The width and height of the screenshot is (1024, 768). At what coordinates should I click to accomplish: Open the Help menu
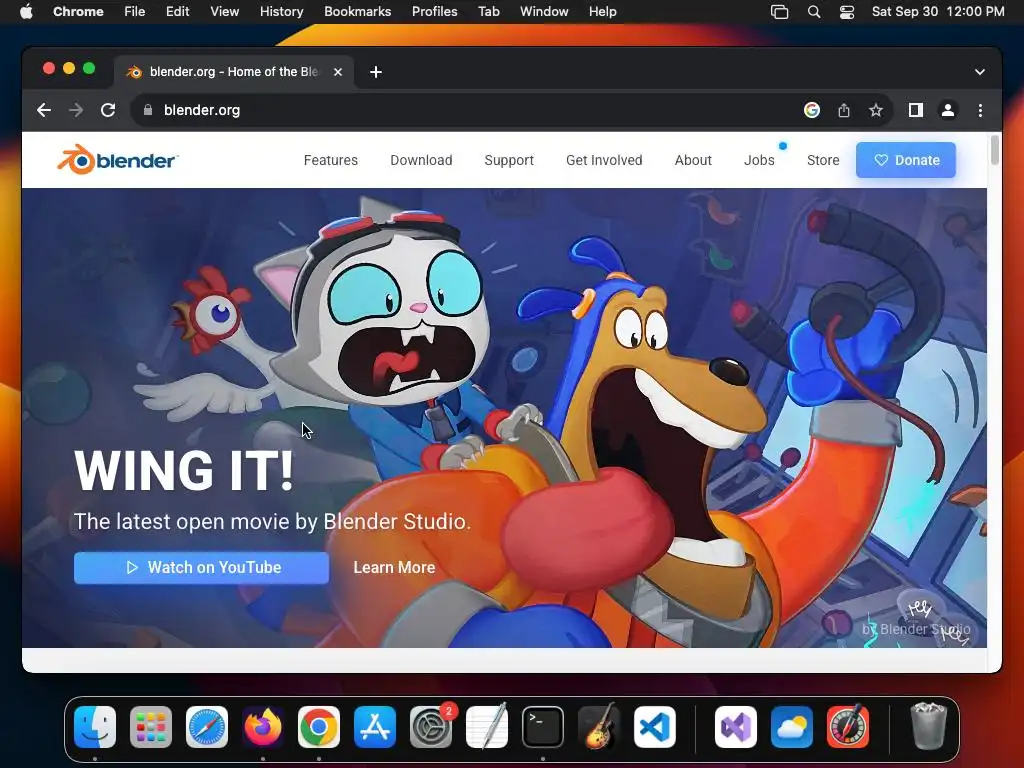[602, 12]
